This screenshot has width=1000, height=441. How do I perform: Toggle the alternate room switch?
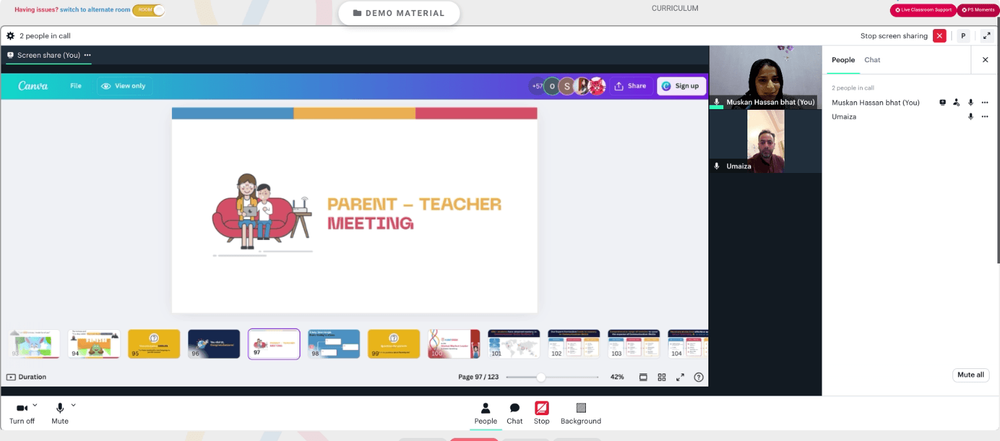(x=149, y=10)
